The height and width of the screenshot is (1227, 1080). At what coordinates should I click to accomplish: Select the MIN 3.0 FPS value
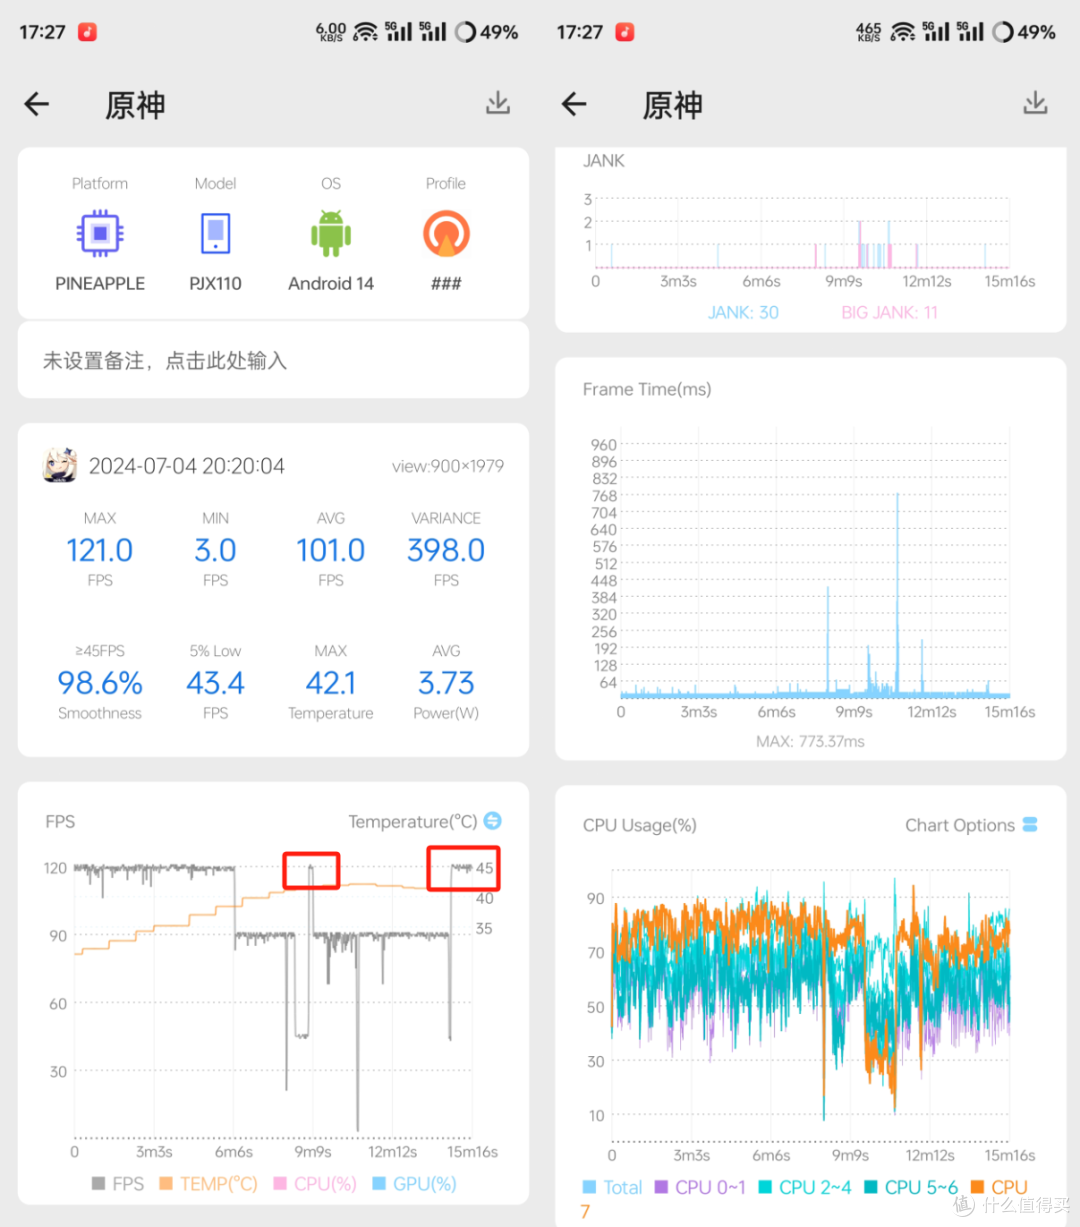215,550
